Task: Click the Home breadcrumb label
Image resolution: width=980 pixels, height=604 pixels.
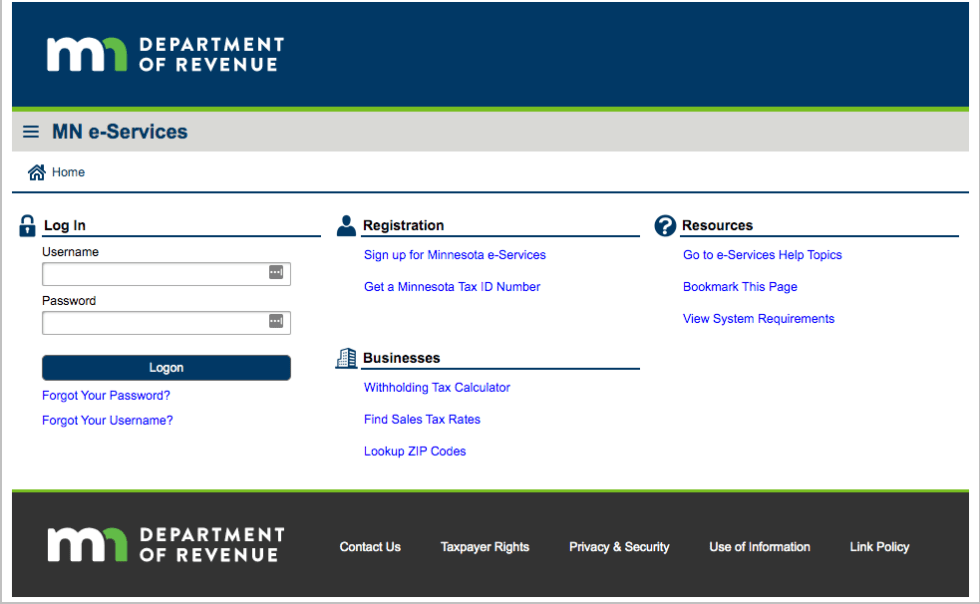Action: point(67,172)
